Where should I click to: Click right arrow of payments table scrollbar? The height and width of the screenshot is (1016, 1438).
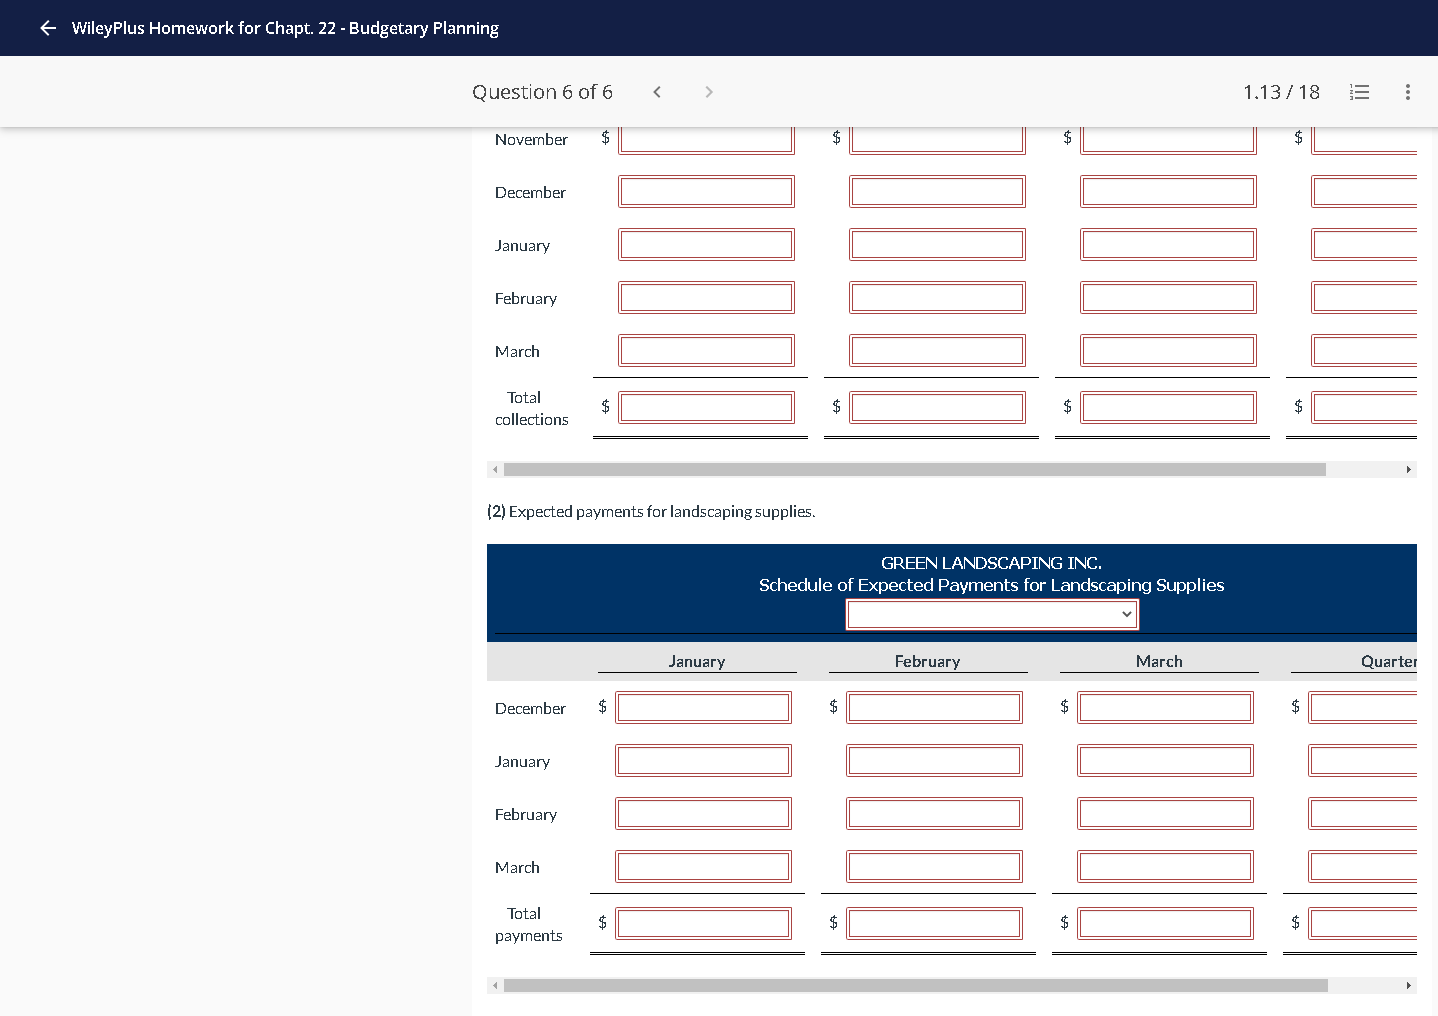[1409, 985]
